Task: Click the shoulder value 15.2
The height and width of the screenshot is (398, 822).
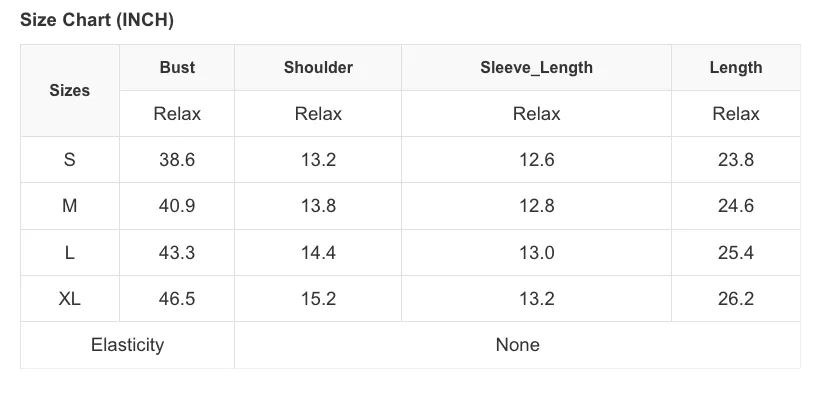Action: point(318,299)
